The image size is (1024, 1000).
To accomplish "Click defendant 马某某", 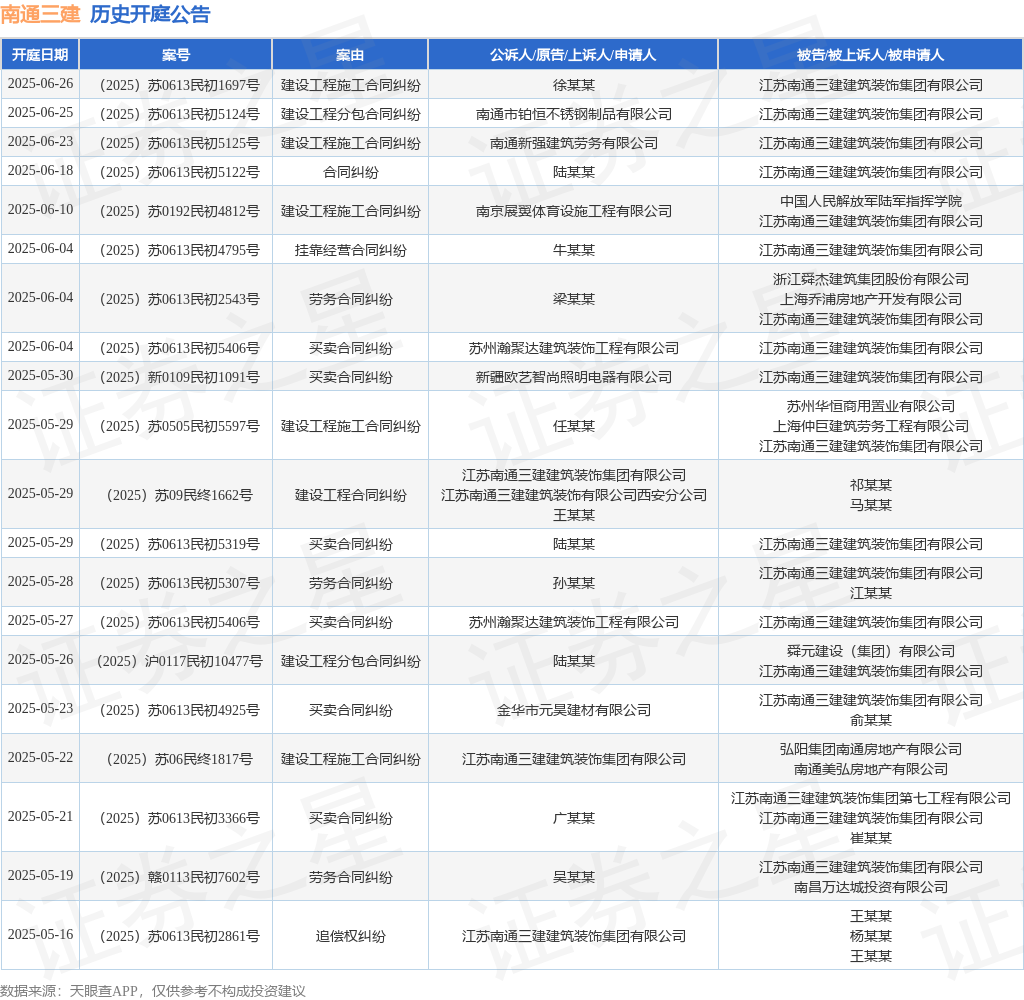I will pos(871,505).
